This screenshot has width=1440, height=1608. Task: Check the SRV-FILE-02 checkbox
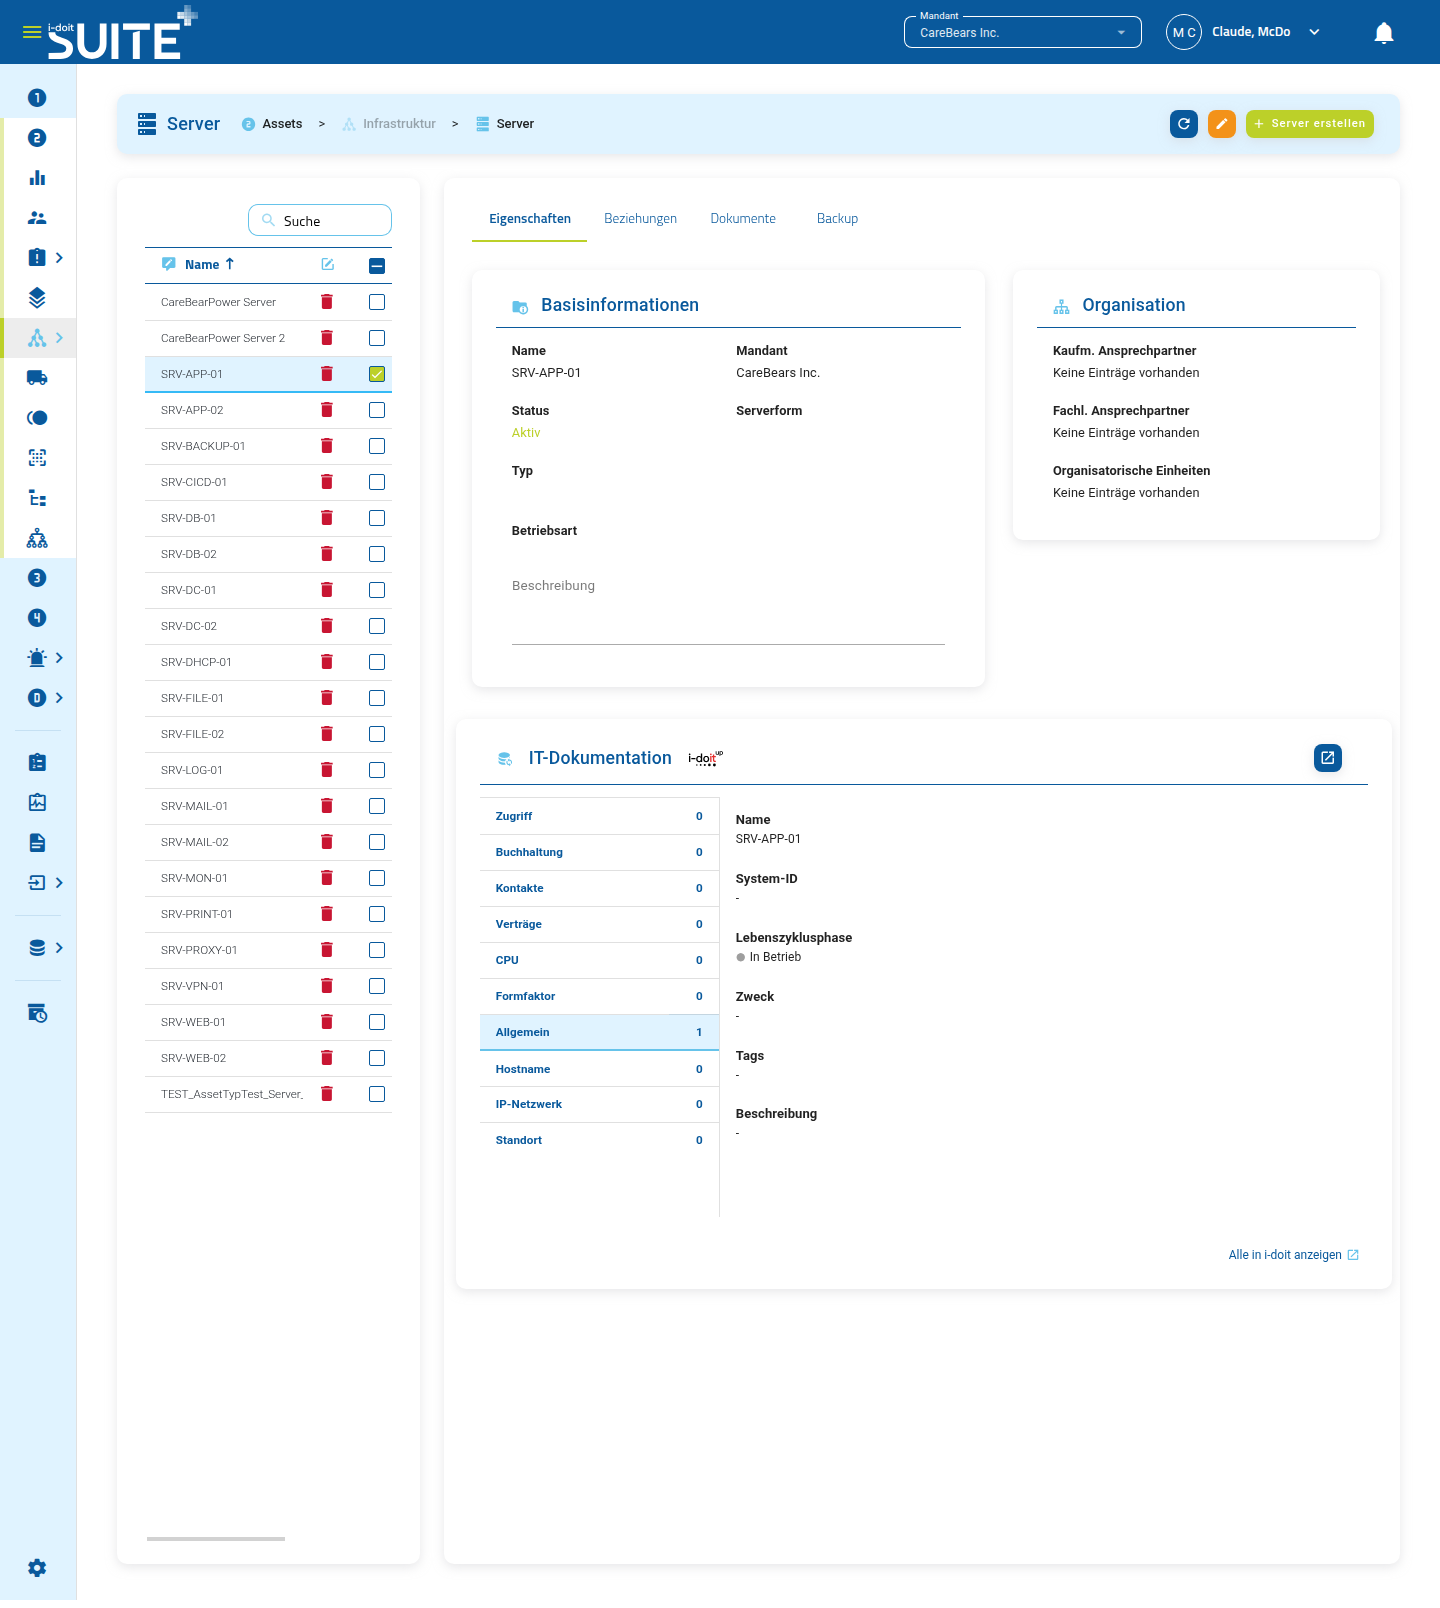pos(377,734)
